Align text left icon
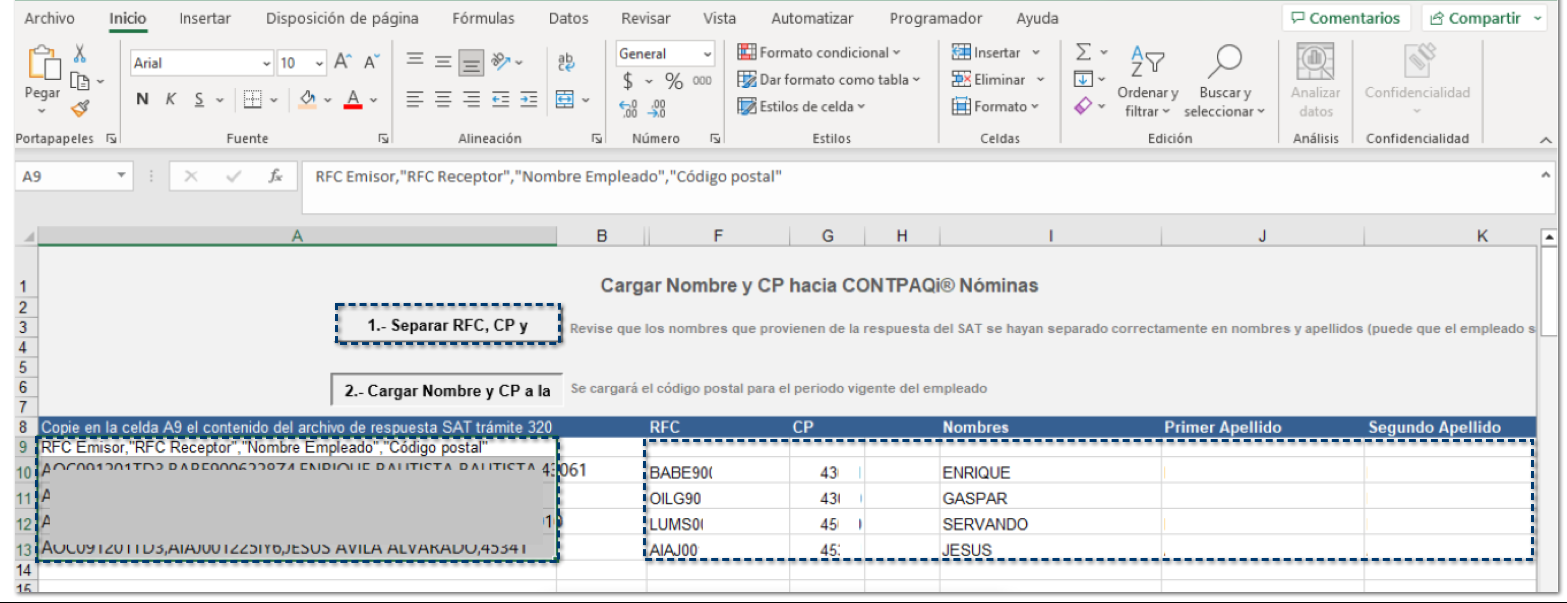The image size is (1567, 603). click(x=415, y=99)
